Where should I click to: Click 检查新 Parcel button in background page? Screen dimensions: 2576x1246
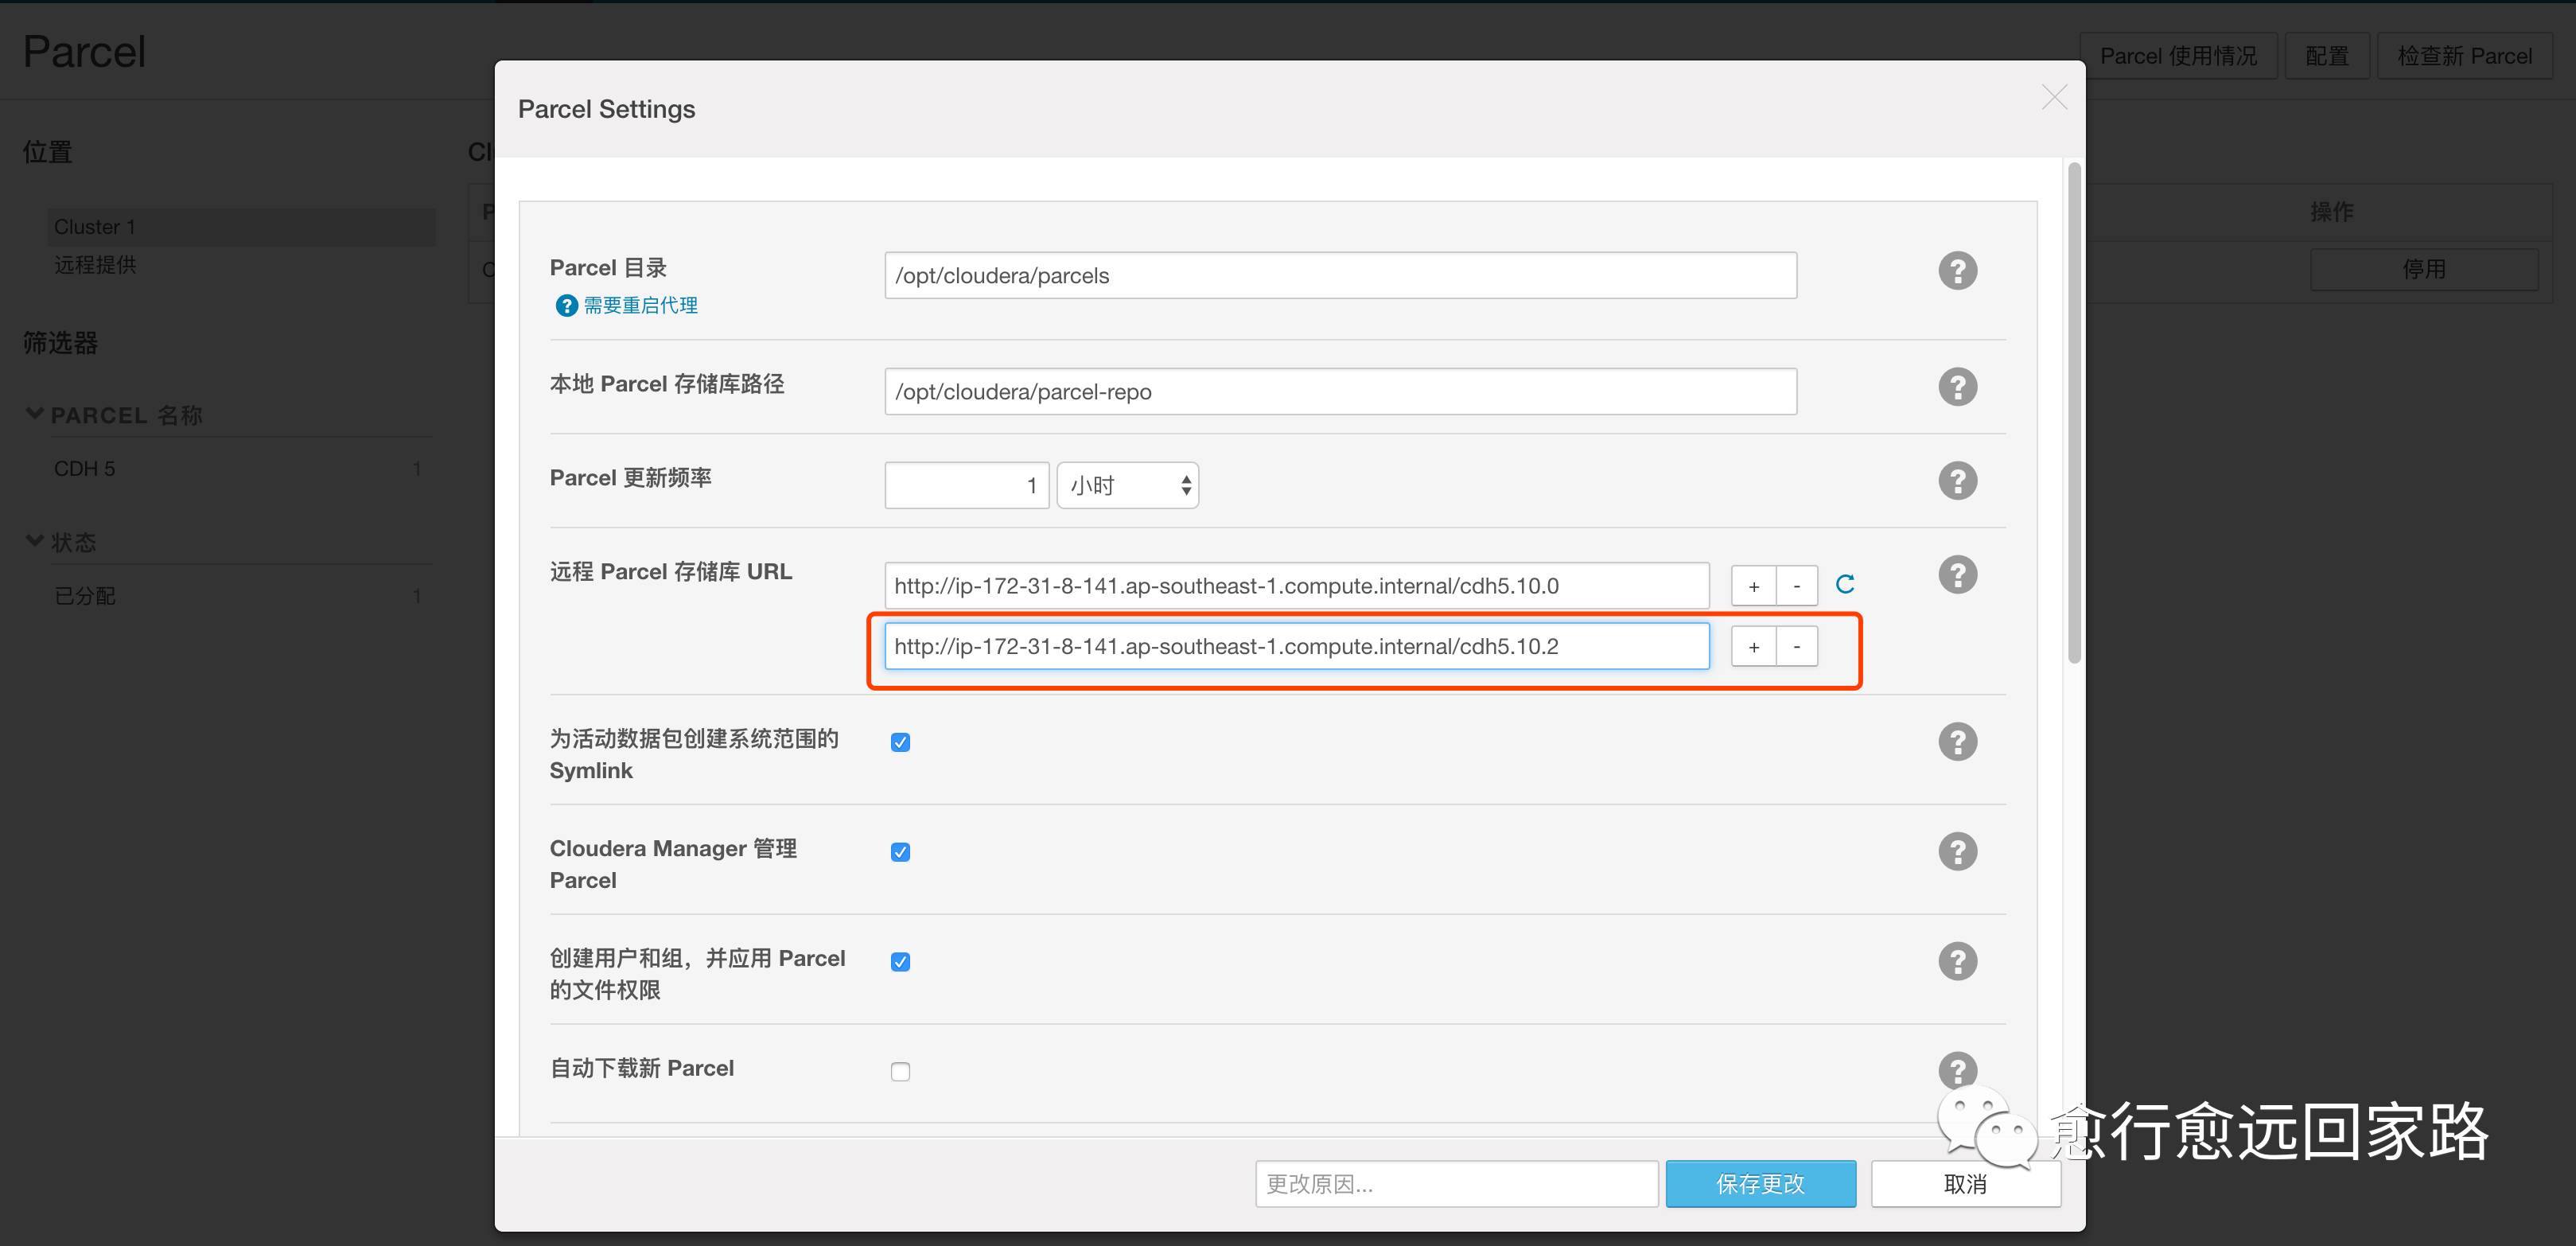pos(2464,56)
